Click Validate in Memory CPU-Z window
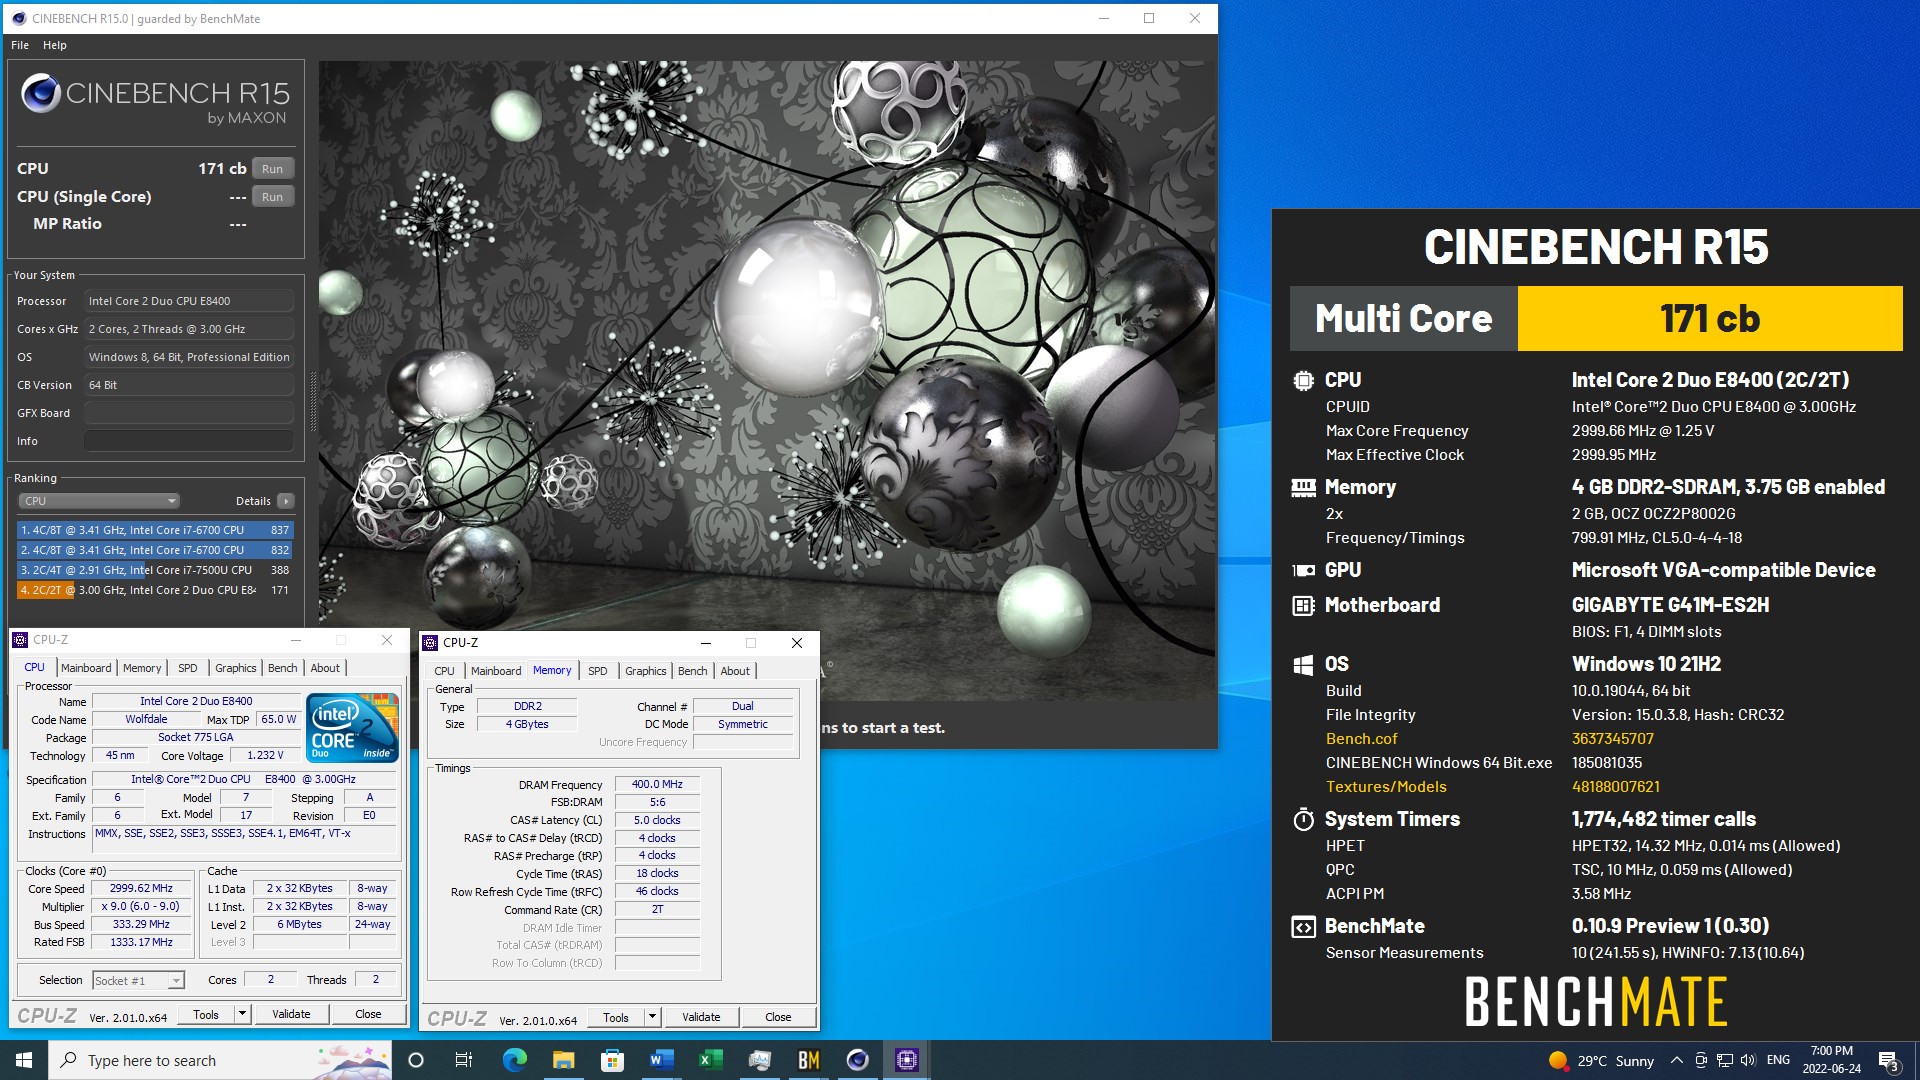This screenshot has width=1920, height=1080. pyautogui.click(x=701, y=1017)
